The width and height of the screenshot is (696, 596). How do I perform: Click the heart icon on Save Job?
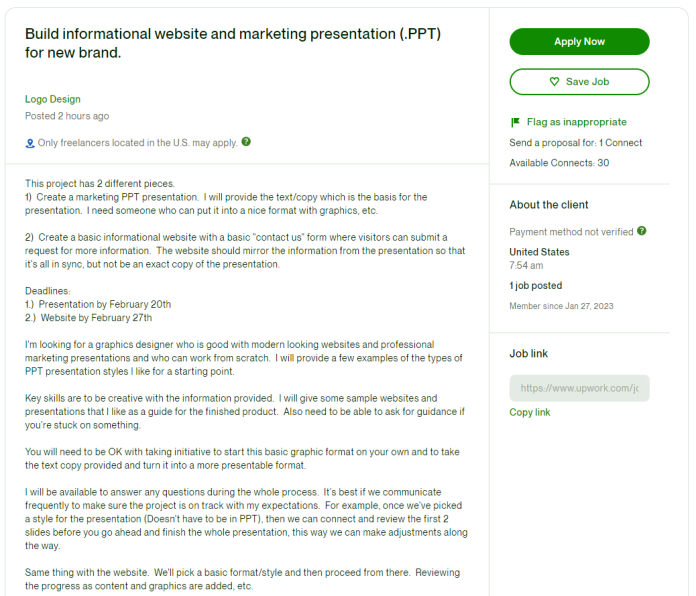coord(555,82)
